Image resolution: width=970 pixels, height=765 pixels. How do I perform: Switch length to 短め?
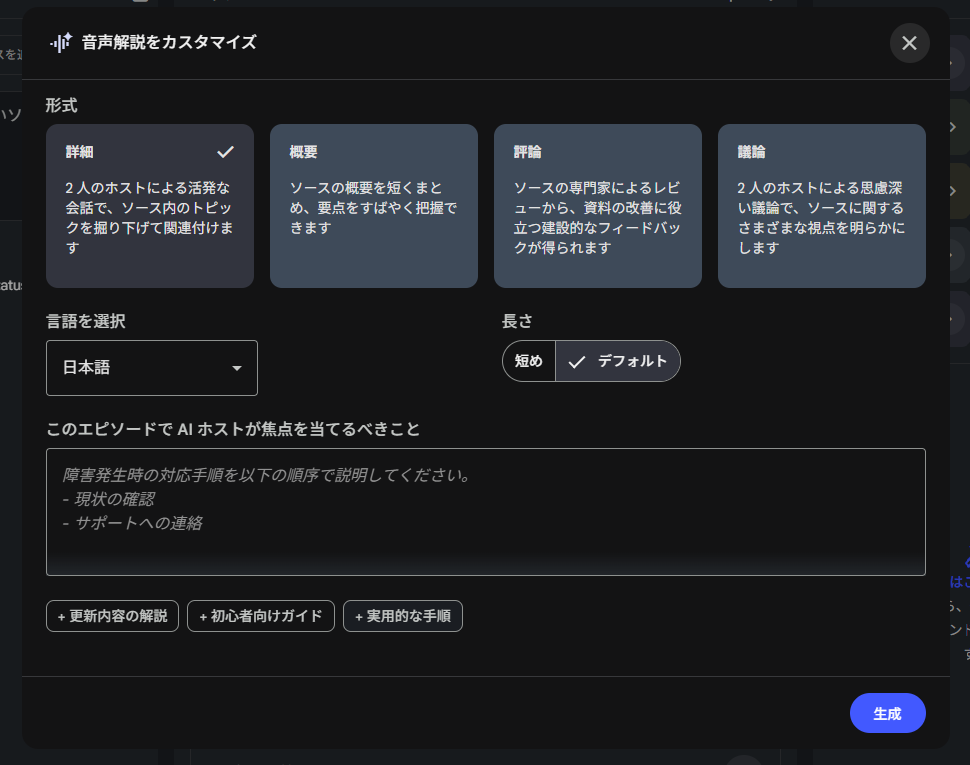529,361
